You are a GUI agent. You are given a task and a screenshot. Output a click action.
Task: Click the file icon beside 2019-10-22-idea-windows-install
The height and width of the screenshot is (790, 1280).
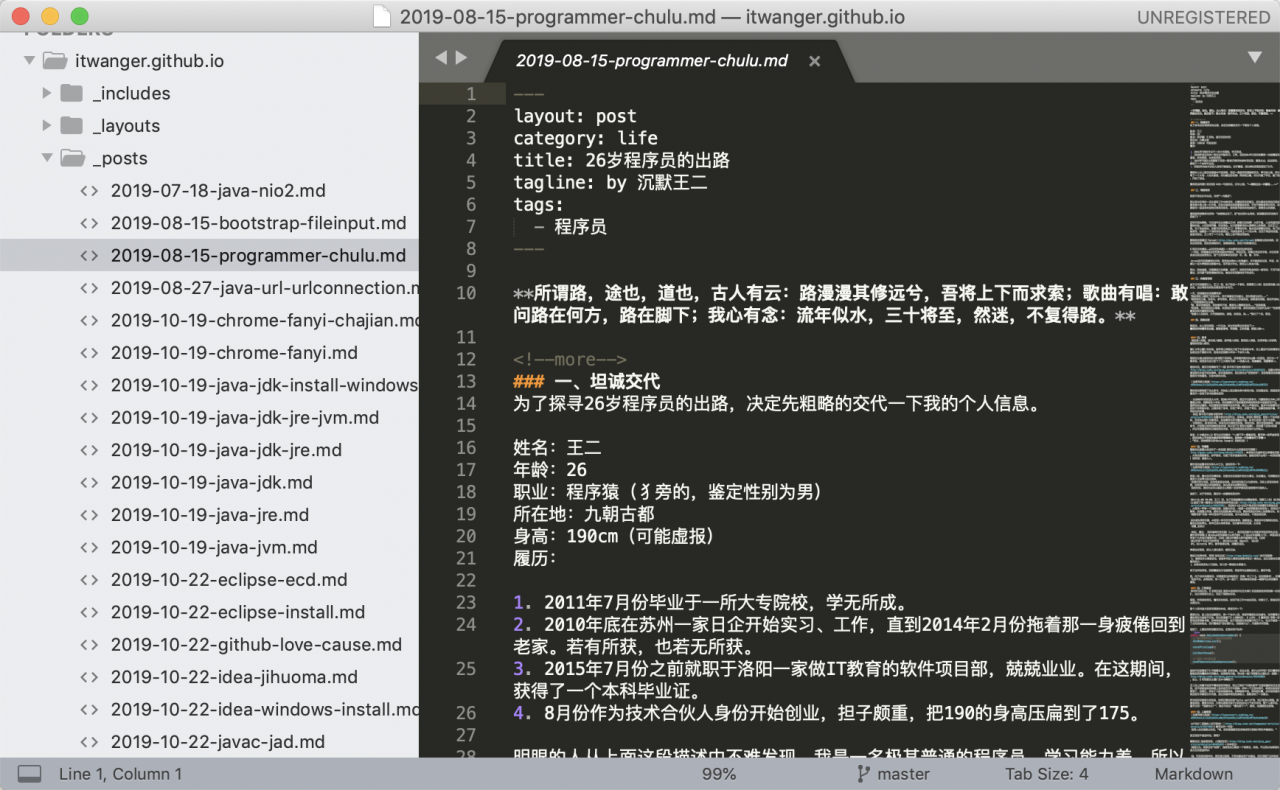90,710
